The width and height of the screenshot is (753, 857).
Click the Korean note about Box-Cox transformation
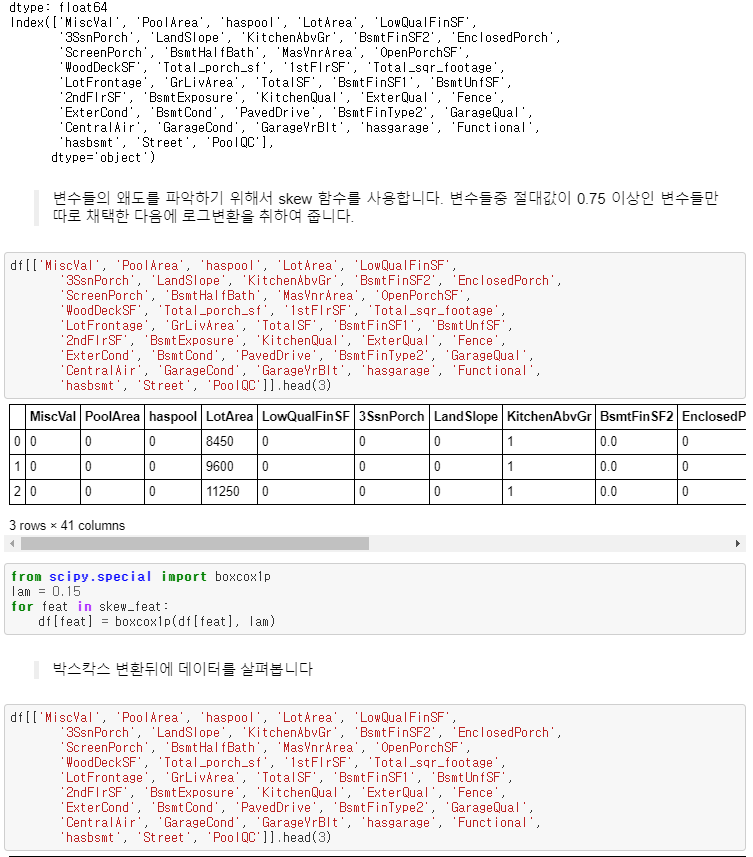pos(183,669)
